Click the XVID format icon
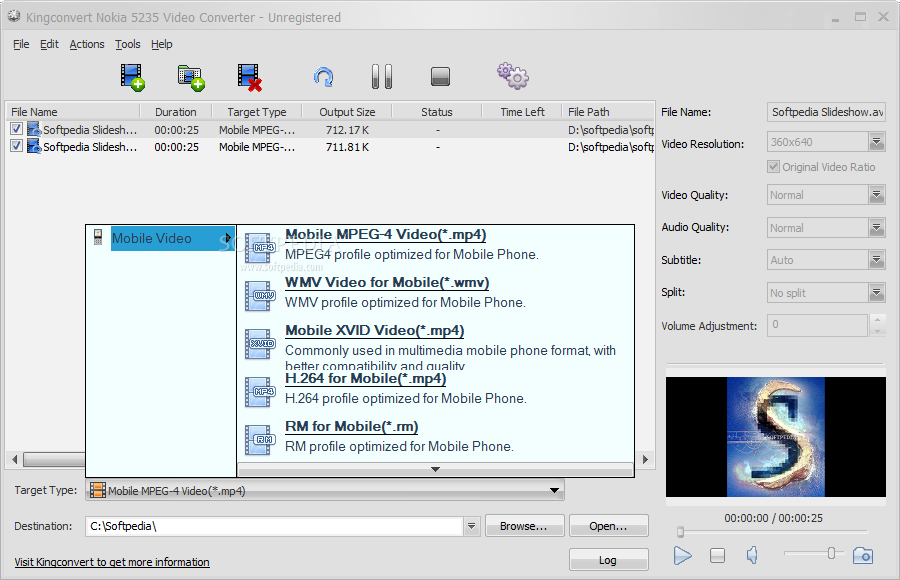Viewport: 900px width, 580px height. (x=260, y=343)
